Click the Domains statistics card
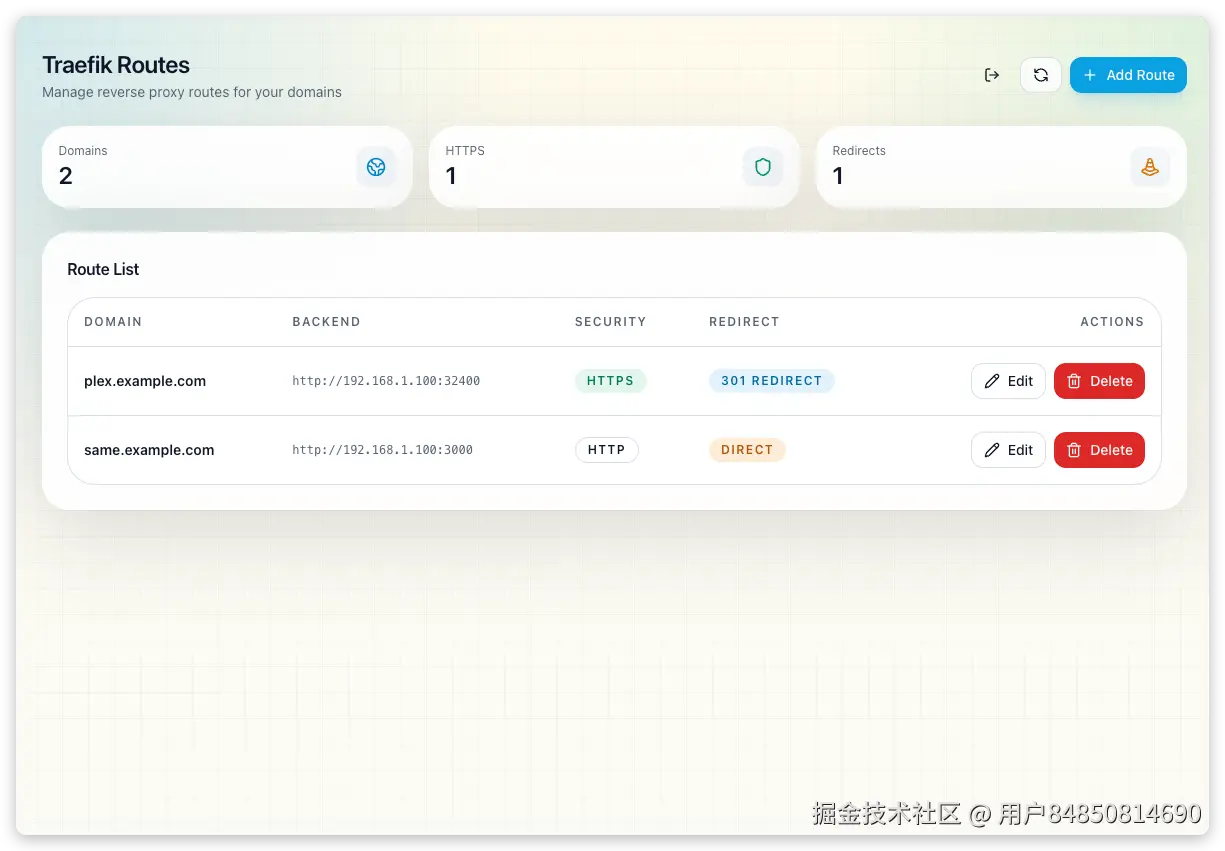 (x=227, y=167)
